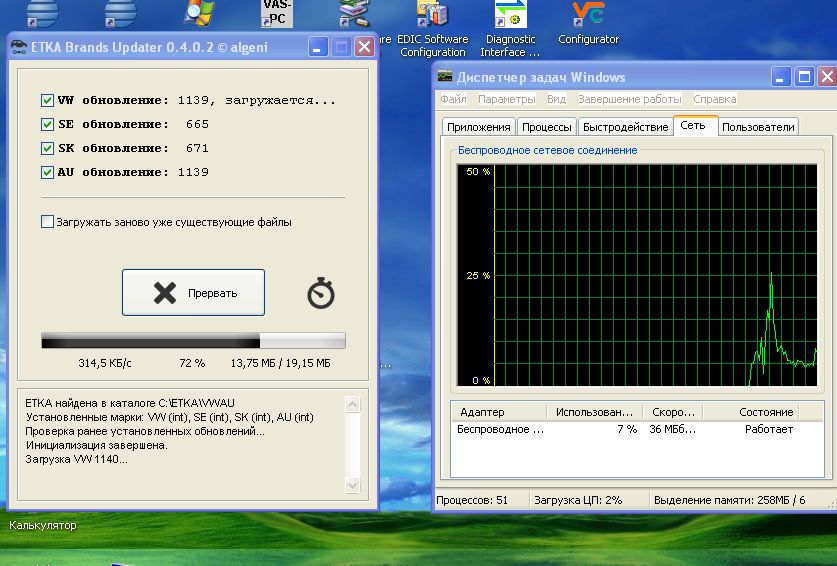Viewport: 837px width, 566px height.
Task: Click the download progress bar
Action: (193, 341)
